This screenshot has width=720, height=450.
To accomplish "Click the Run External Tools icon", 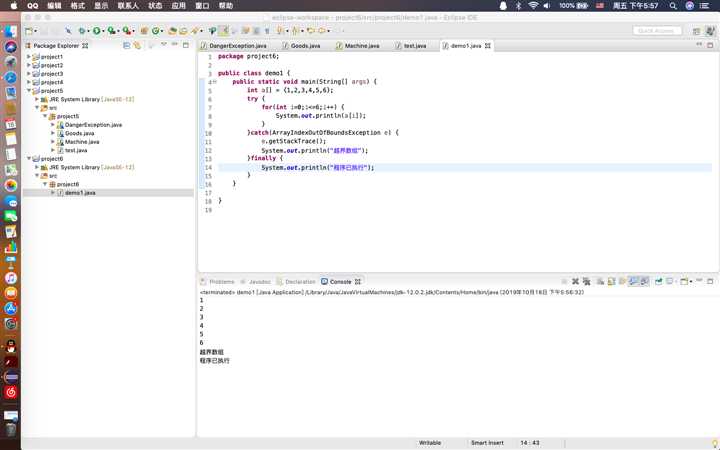I will point(126,31).
